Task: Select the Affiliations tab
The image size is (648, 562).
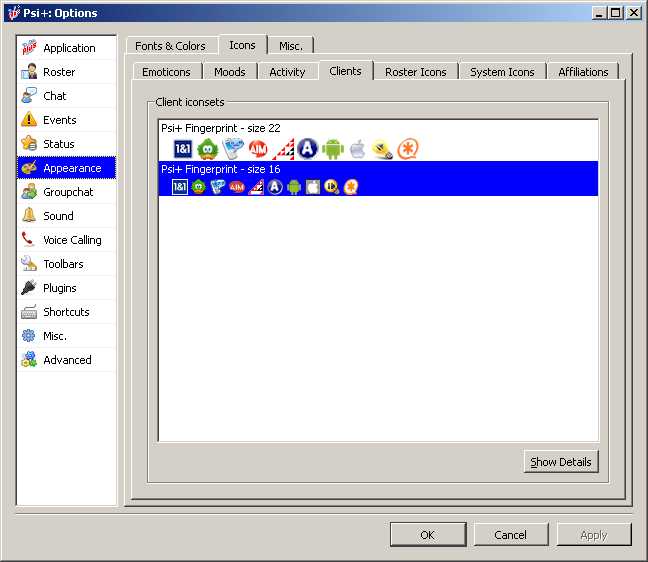Action: [x=583, y=72]
